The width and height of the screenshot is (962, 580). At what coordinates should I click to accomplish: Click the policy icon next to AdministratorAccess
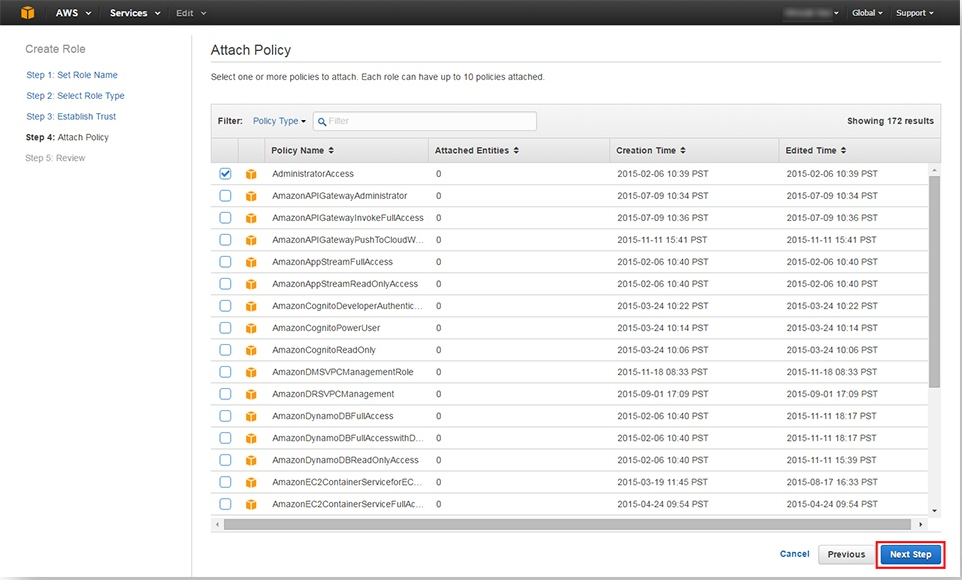[252, 174]
